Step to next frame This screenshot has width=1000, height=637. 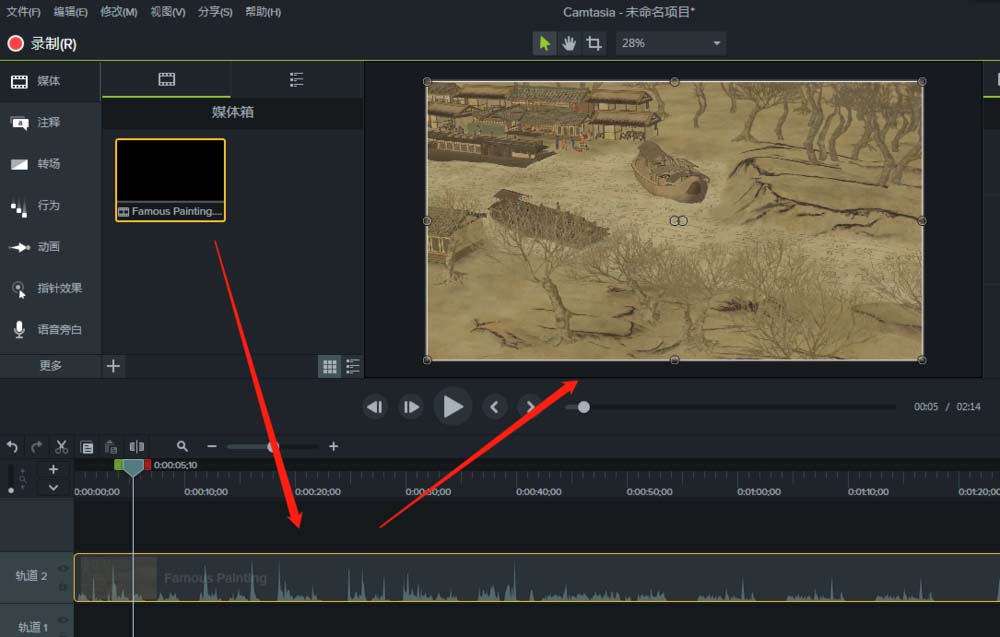(411, 407)
